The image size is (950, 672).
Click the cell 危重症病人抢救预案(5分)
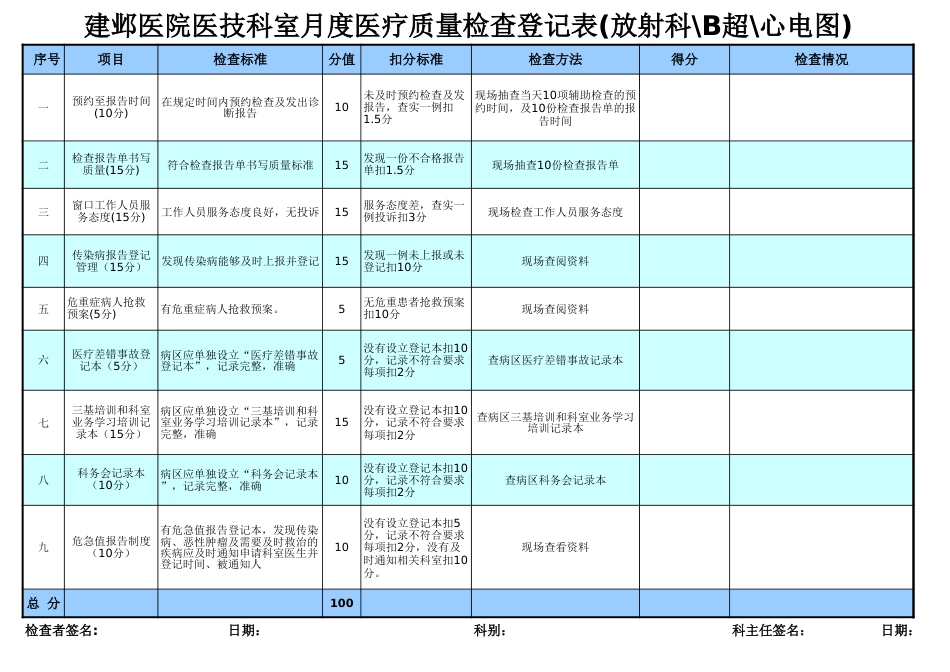click(111, 308)
